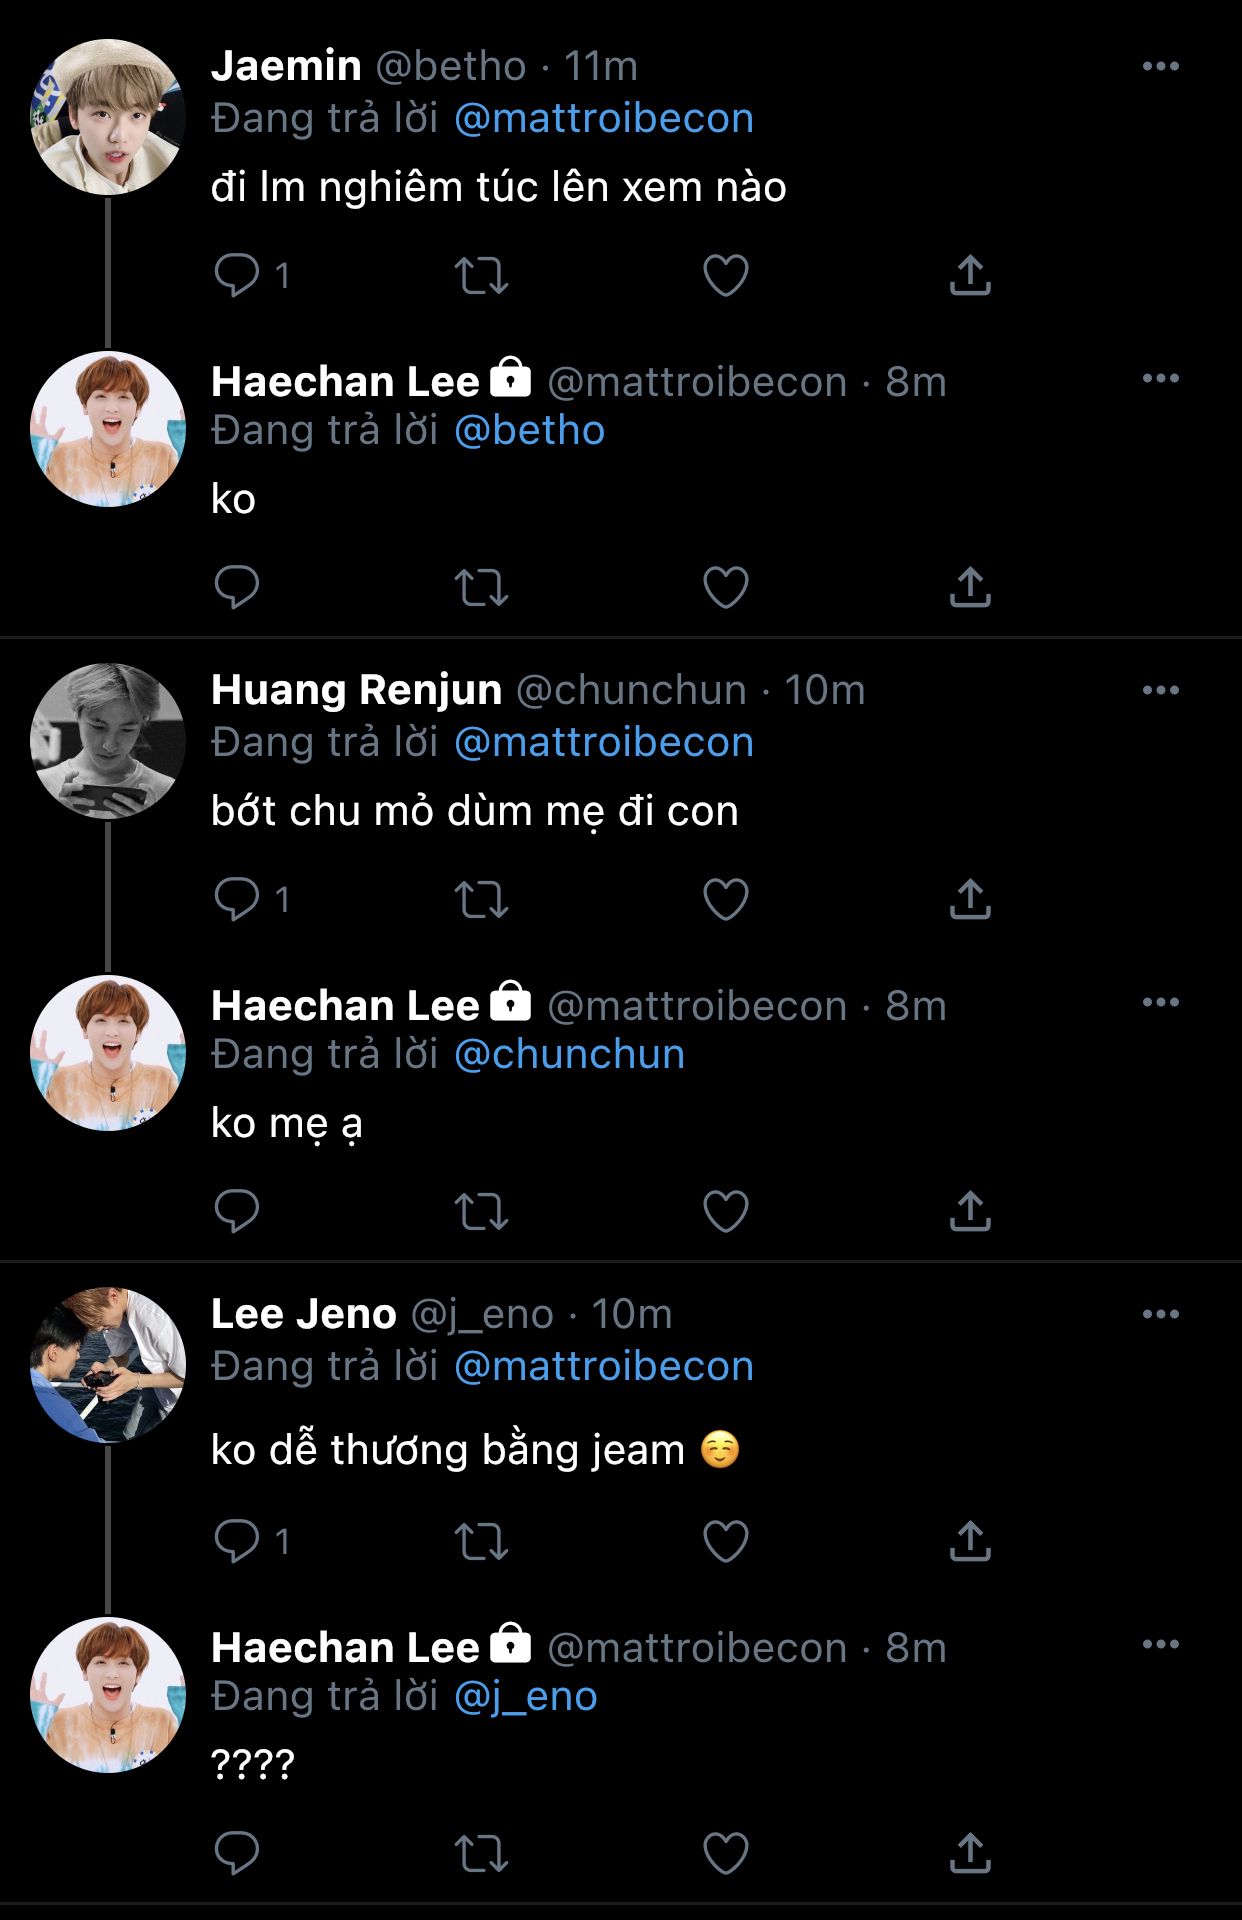Viewport: 1242px width, 1920px height.
Task: Like Jaemin's tweet
Action: [x=725, y=275]
